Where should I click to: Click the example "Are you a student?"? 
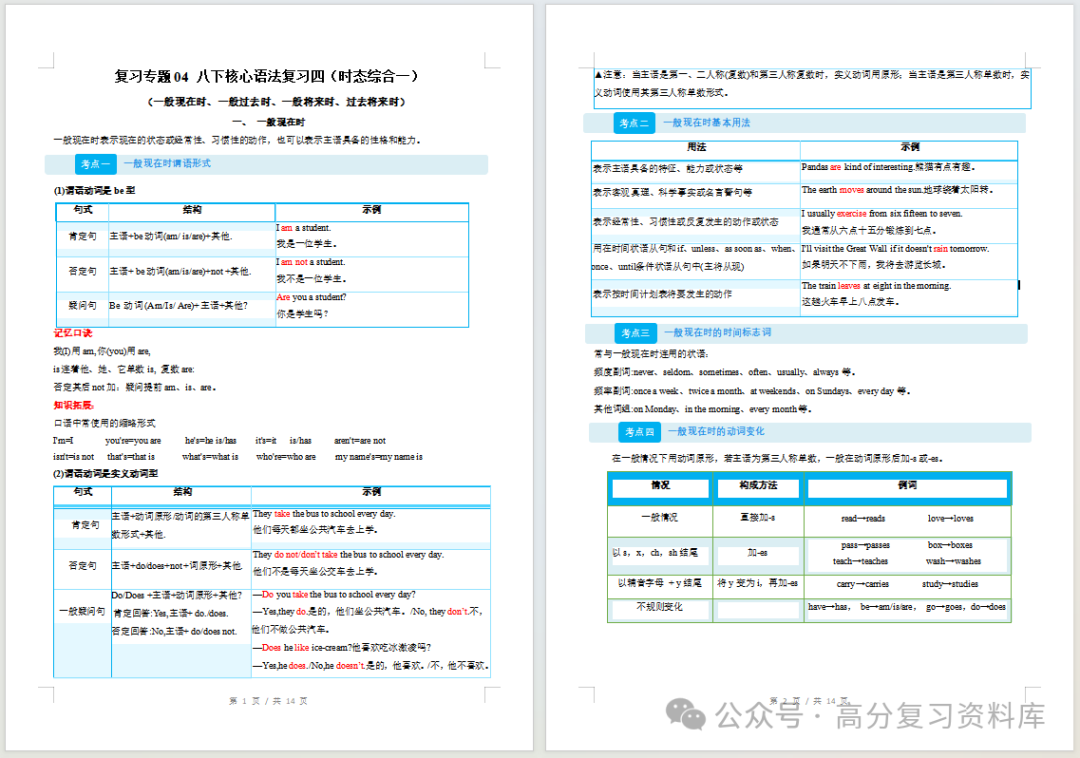tap(311, 297)
